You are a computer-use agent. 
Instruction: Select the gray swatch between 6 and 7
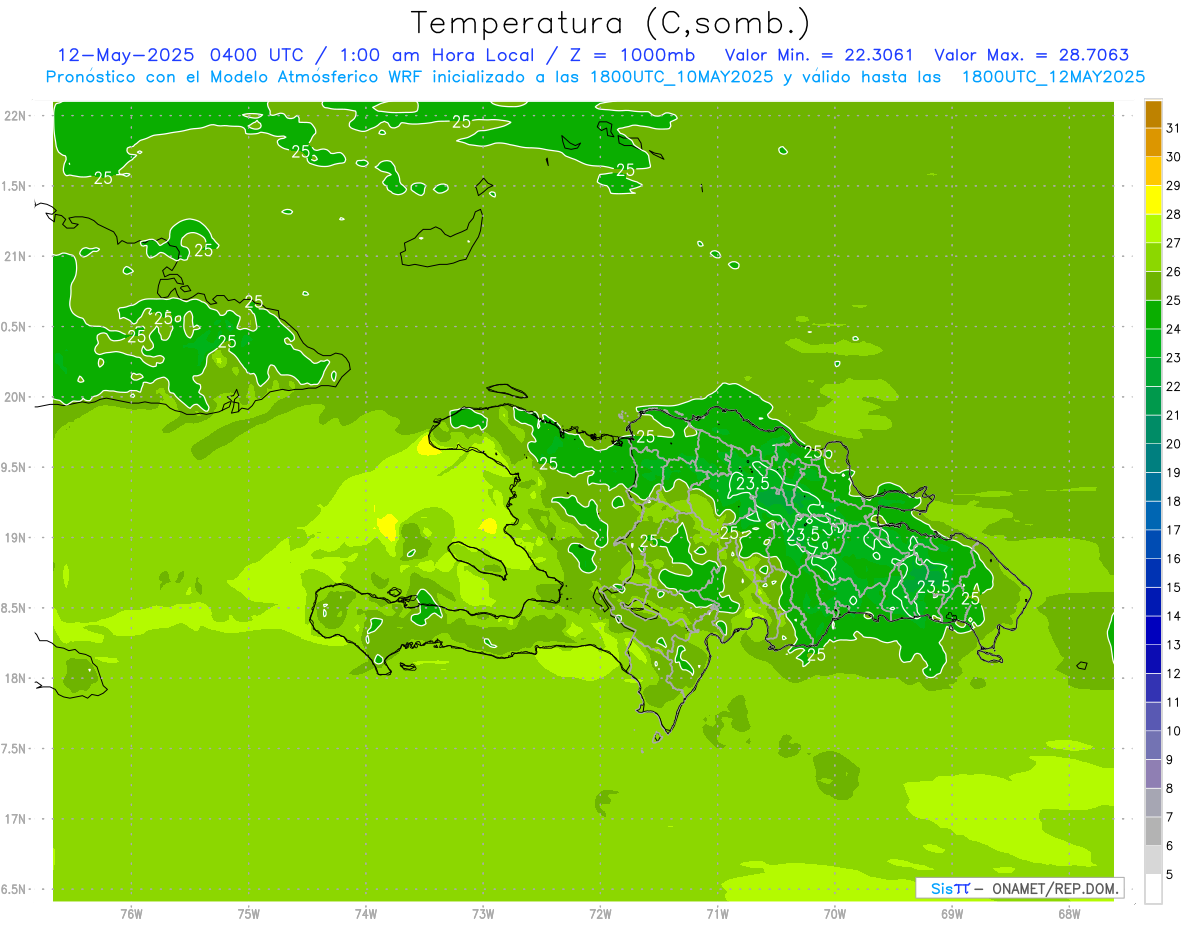[1153, 831]
